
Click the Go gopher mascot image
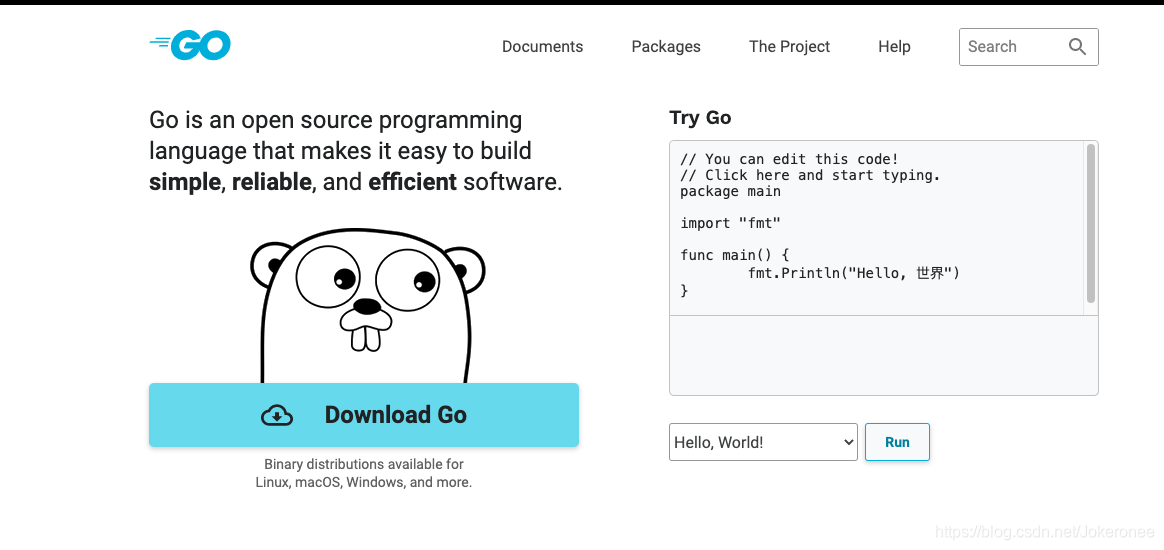pyautogui.click(x=367, y=305)
